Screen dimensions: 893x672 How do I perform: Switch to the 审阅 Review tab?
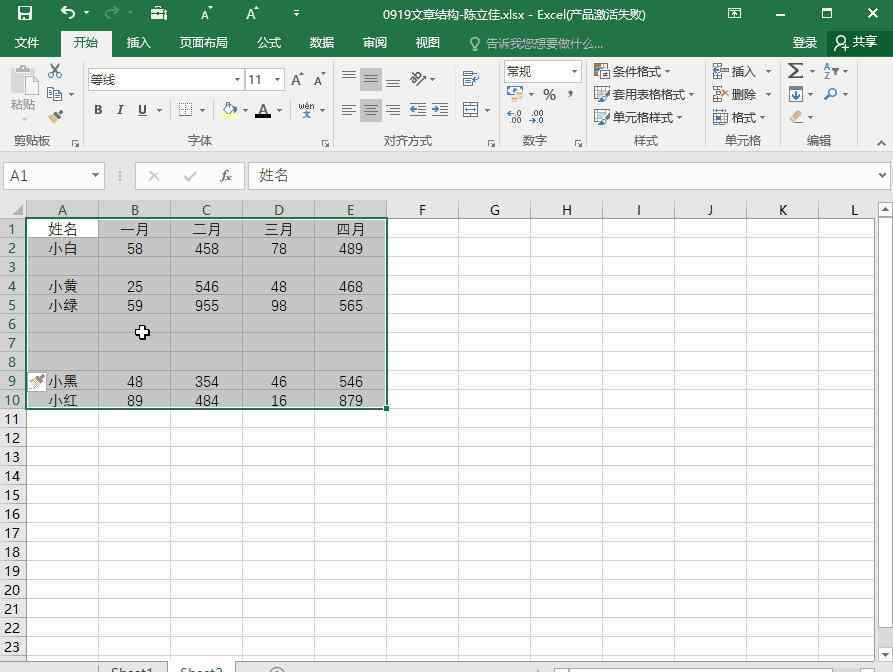(x=375, y=42)
